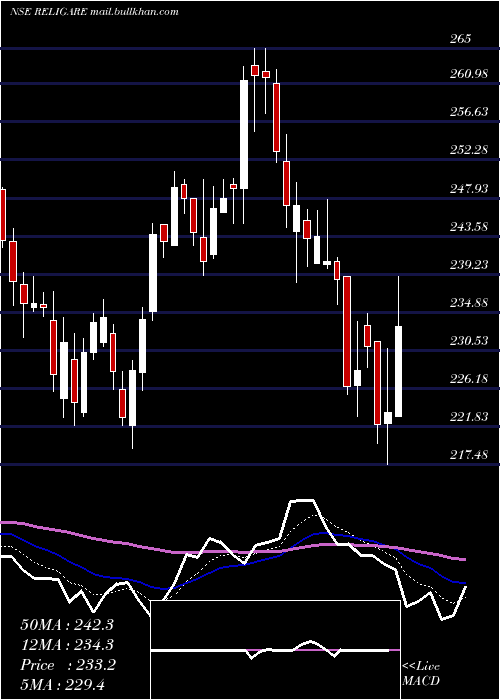Click the 226.18 price axis label

(x=469, y=379)
